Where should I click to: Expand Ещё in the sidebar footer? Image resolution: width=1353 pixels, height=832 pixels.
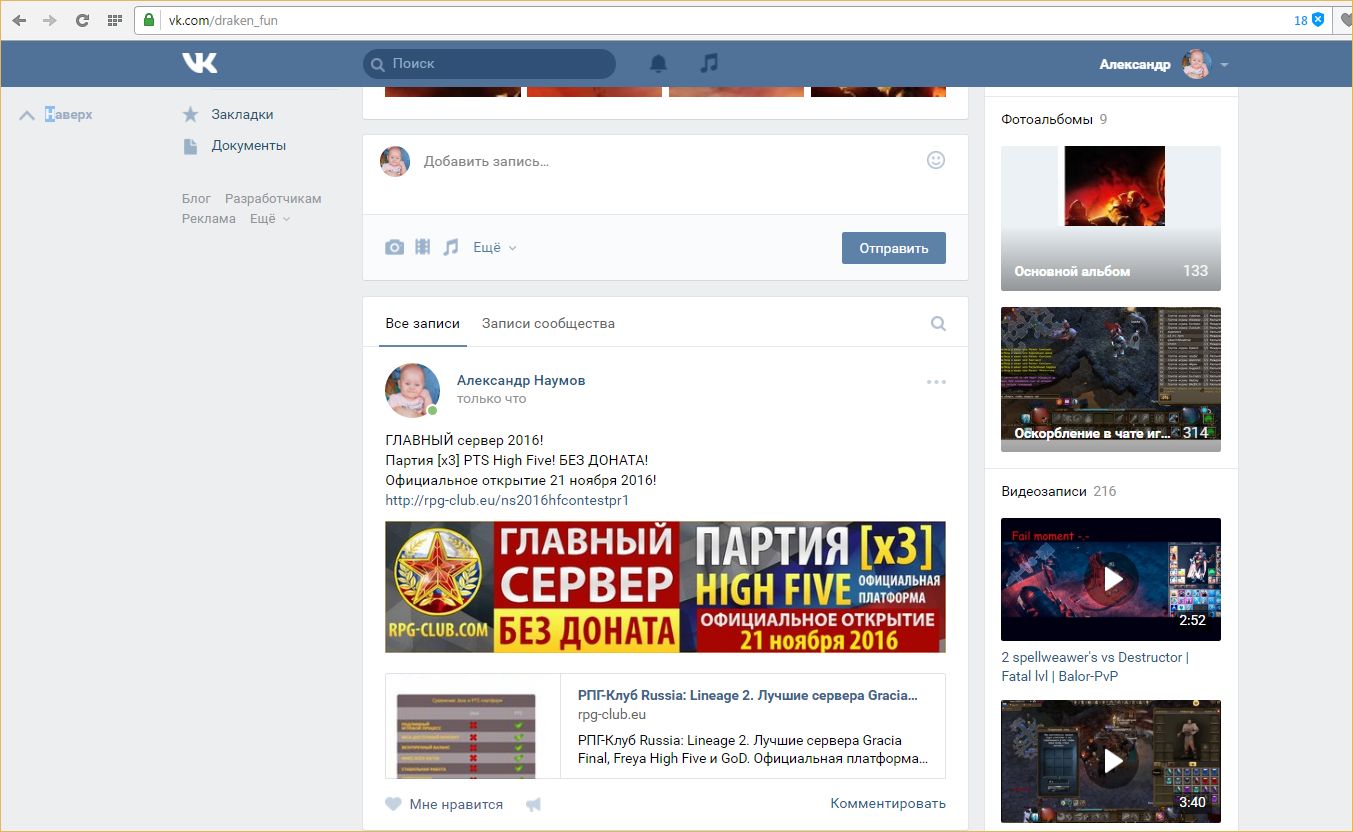point(269,219)
